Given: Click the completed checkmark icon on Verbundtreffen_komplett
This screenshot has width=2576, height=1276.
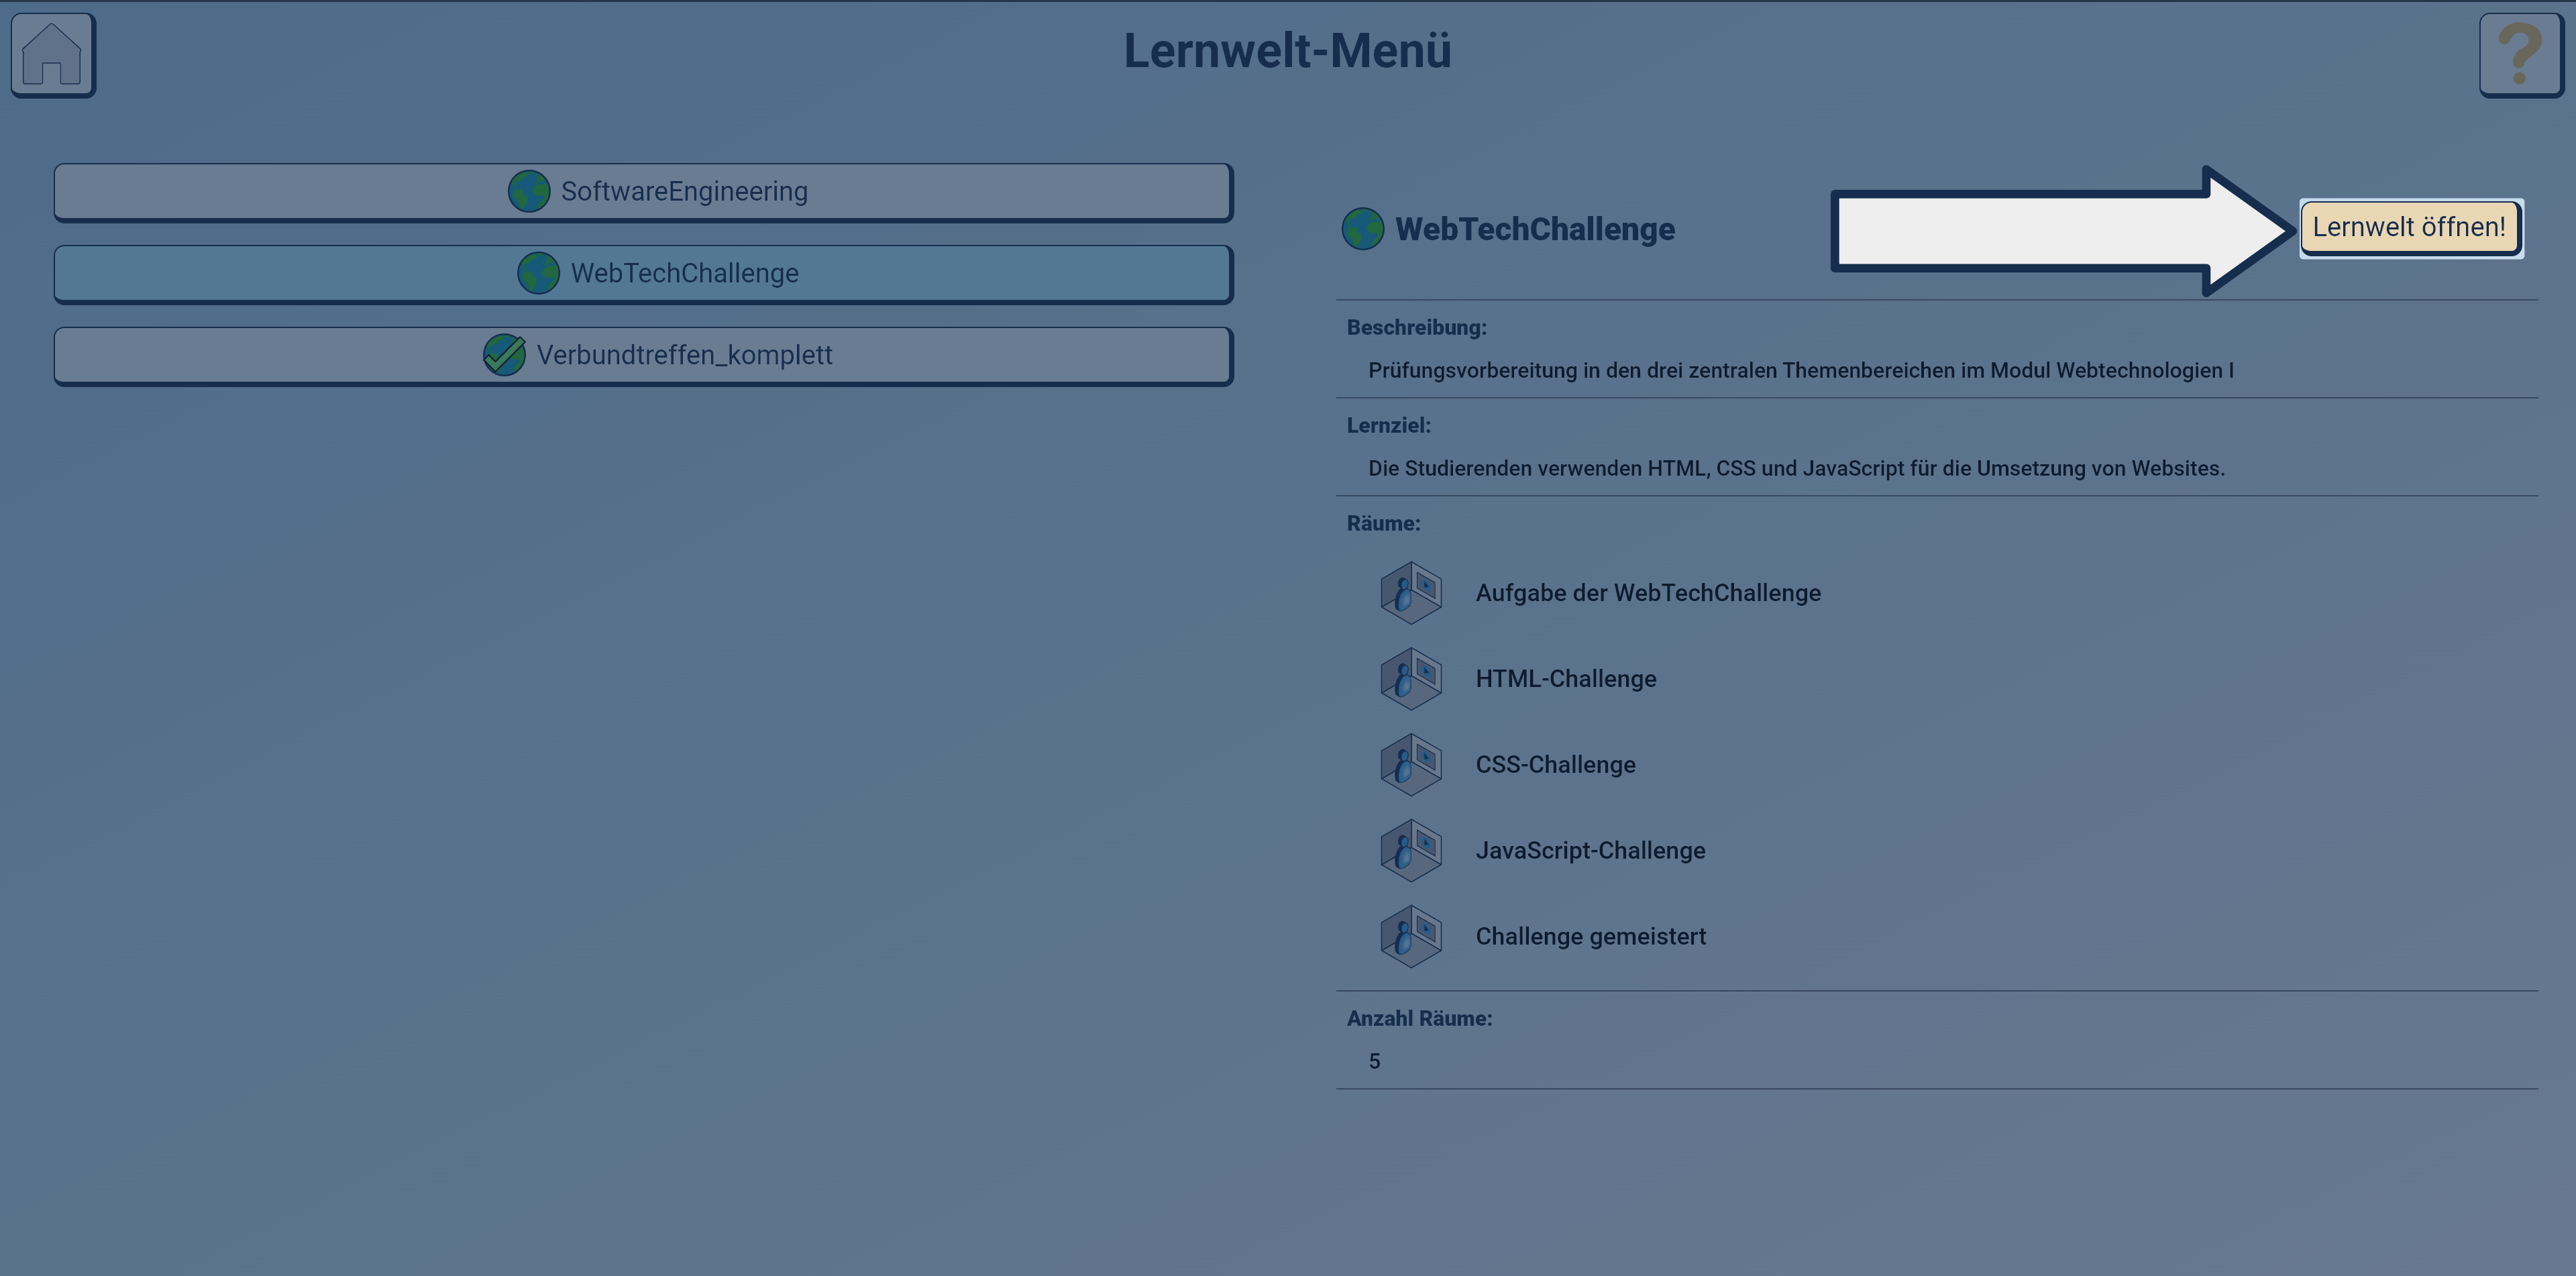Looking at the screenshot, I should pos(504,355).
